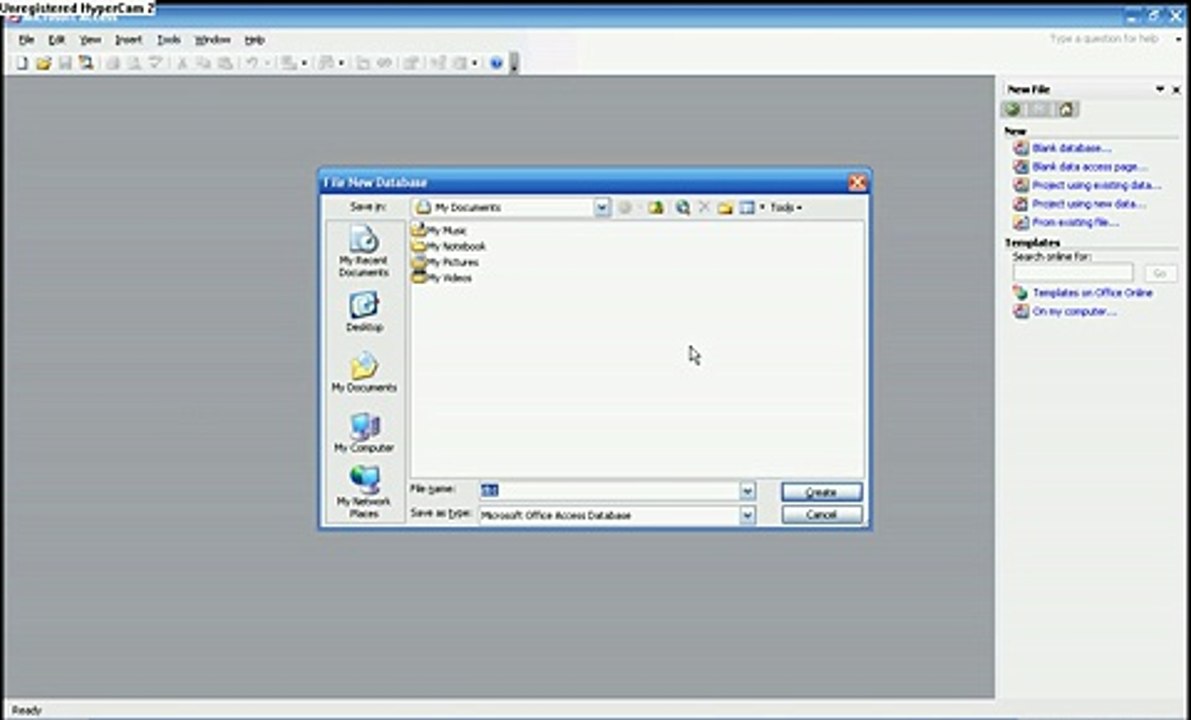The image size is (1191, 720).
Task: Close the New File task pane
Action: click(x=1177, y=90)
